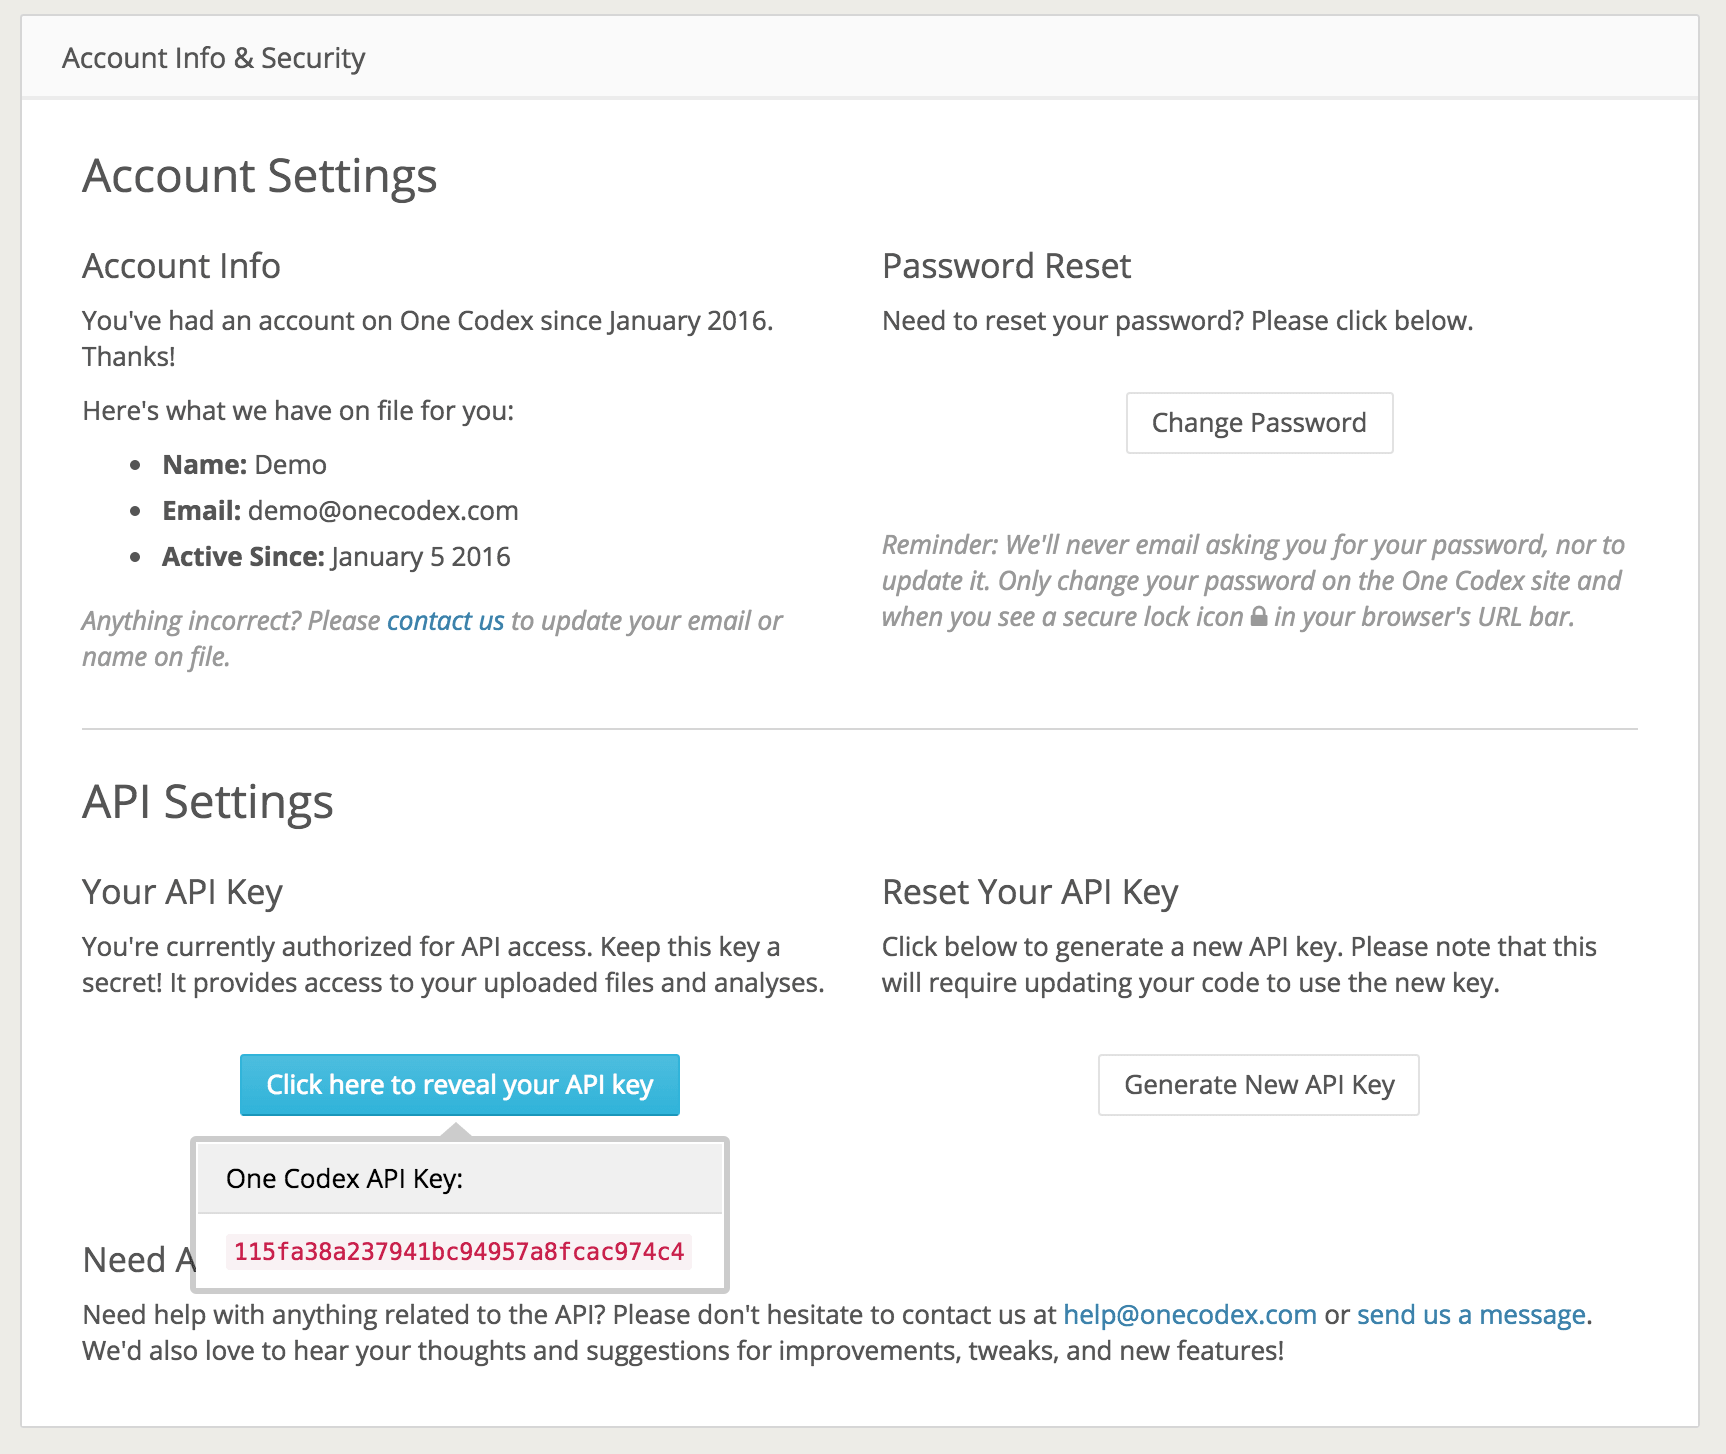Select the red API key code string

tap(459, 1251)
